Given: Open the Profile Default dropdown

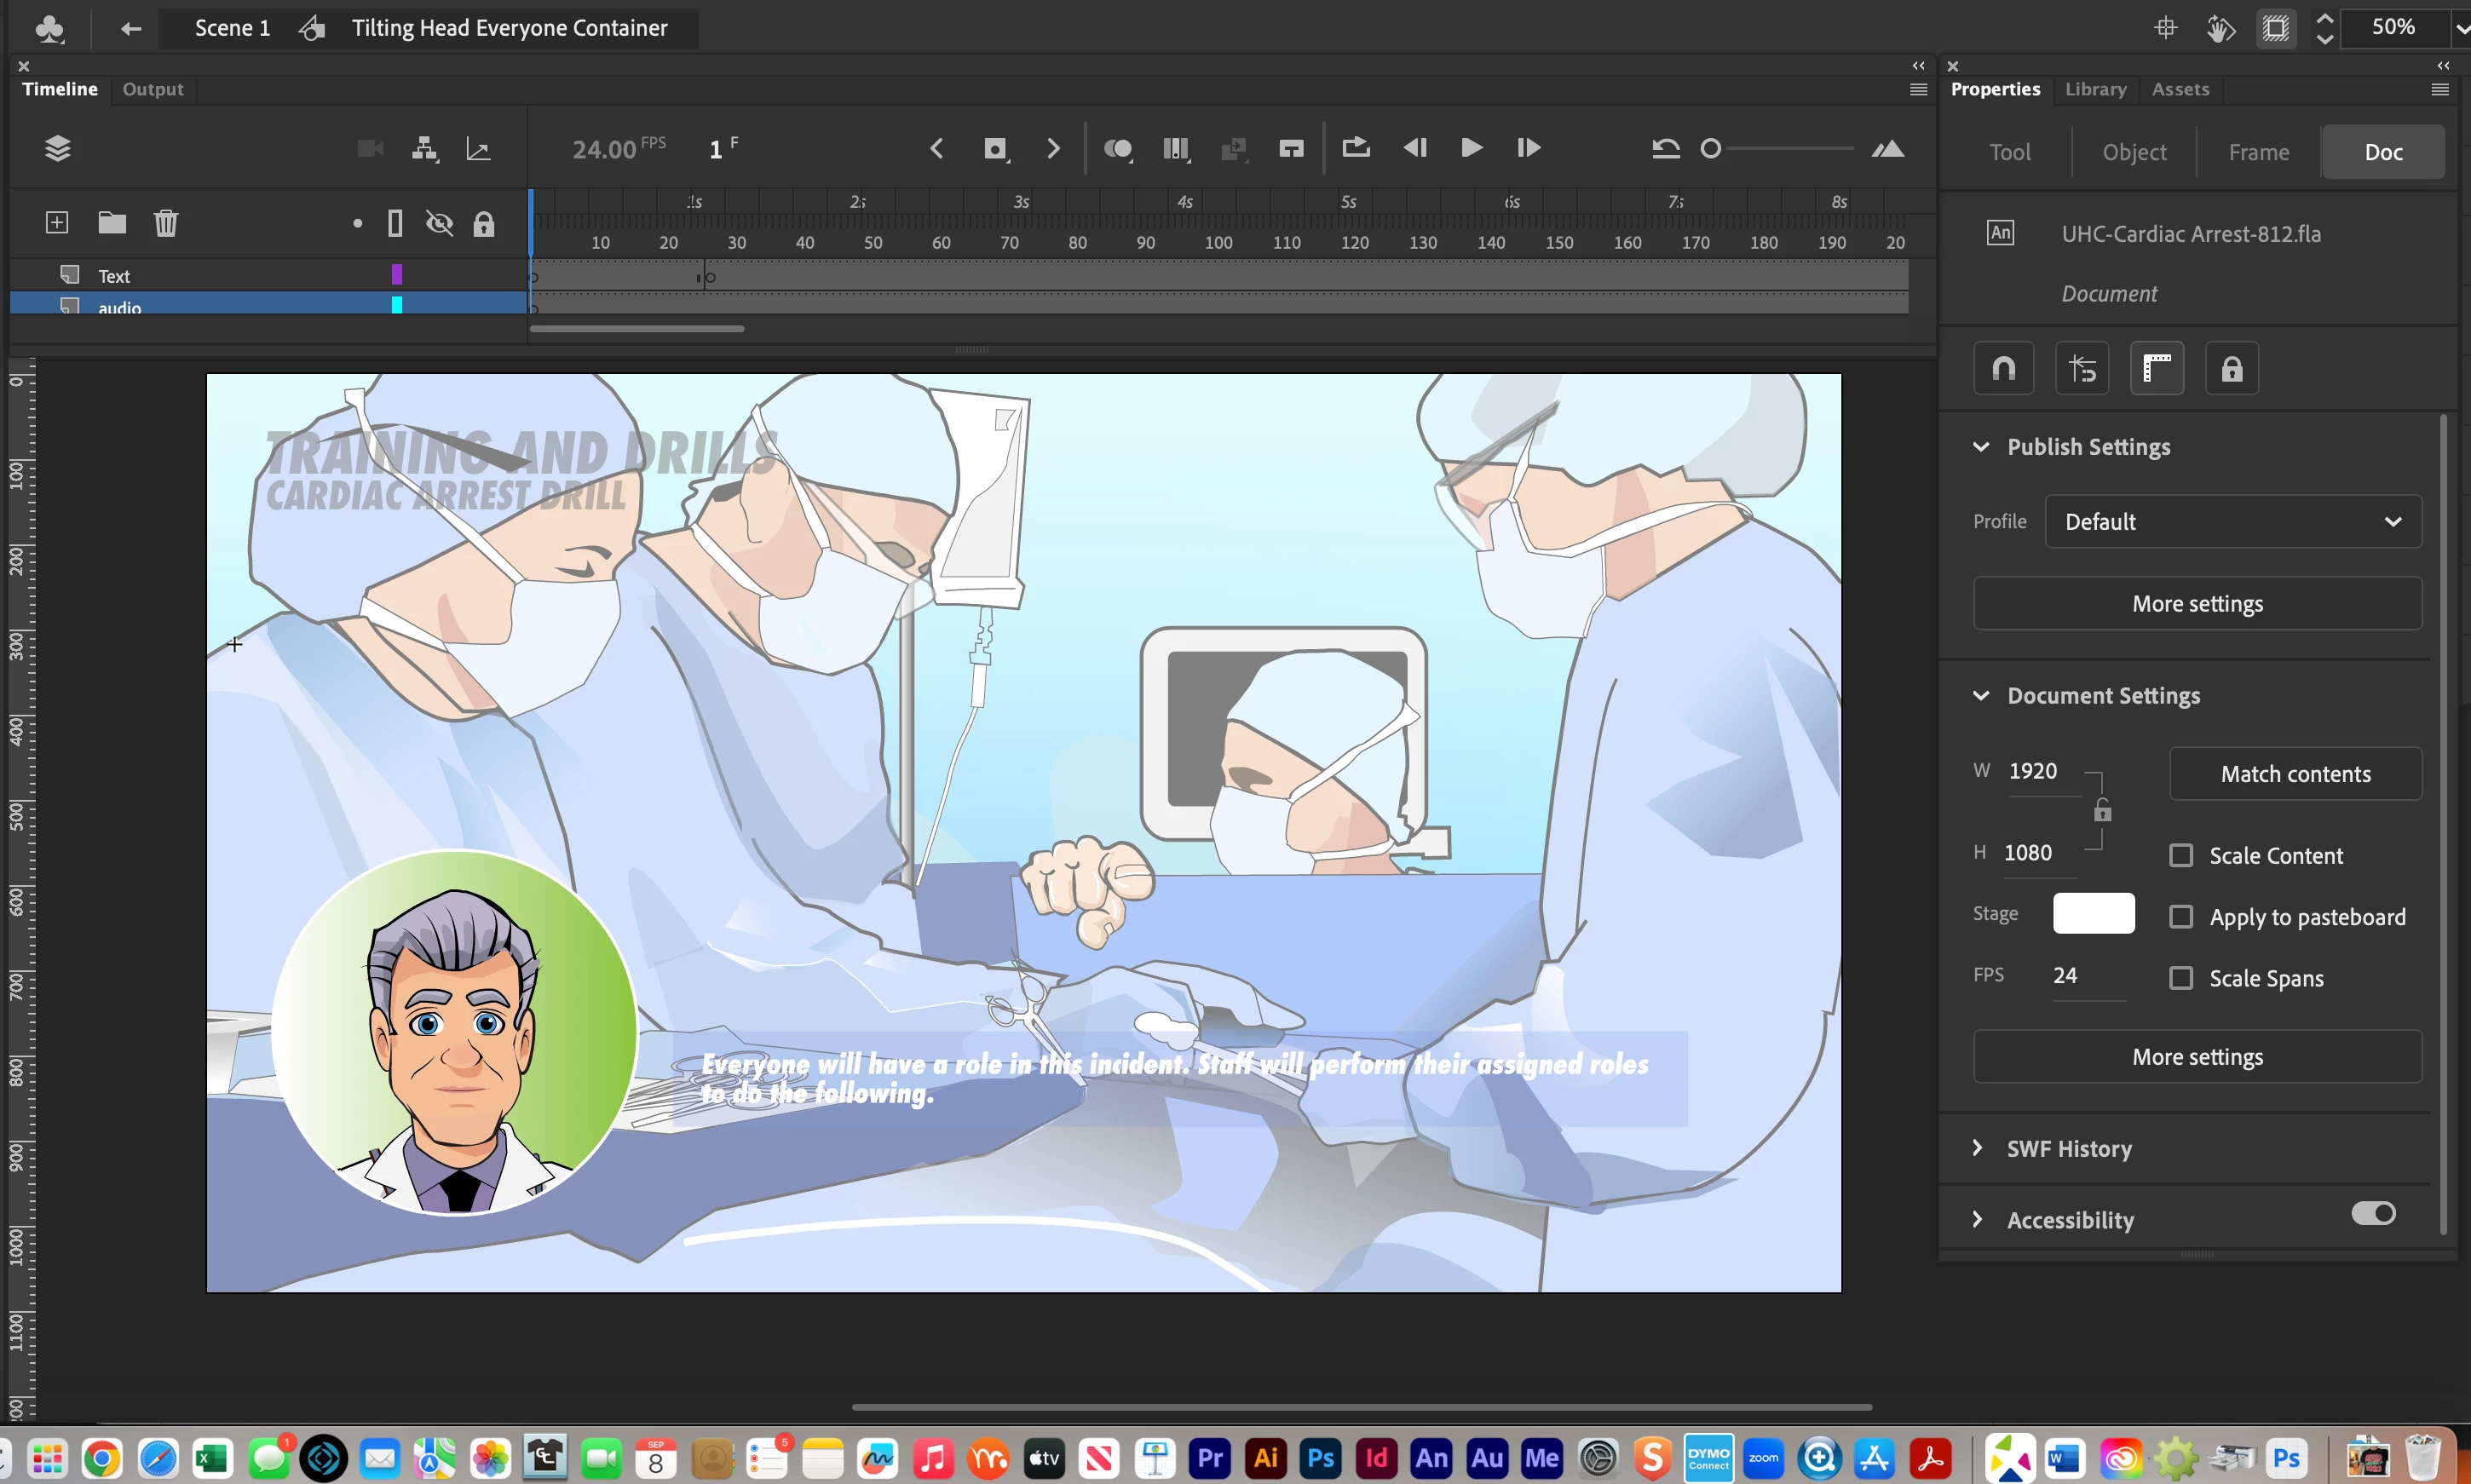Looking at the screenshot, I should [x=2233, y=521].
